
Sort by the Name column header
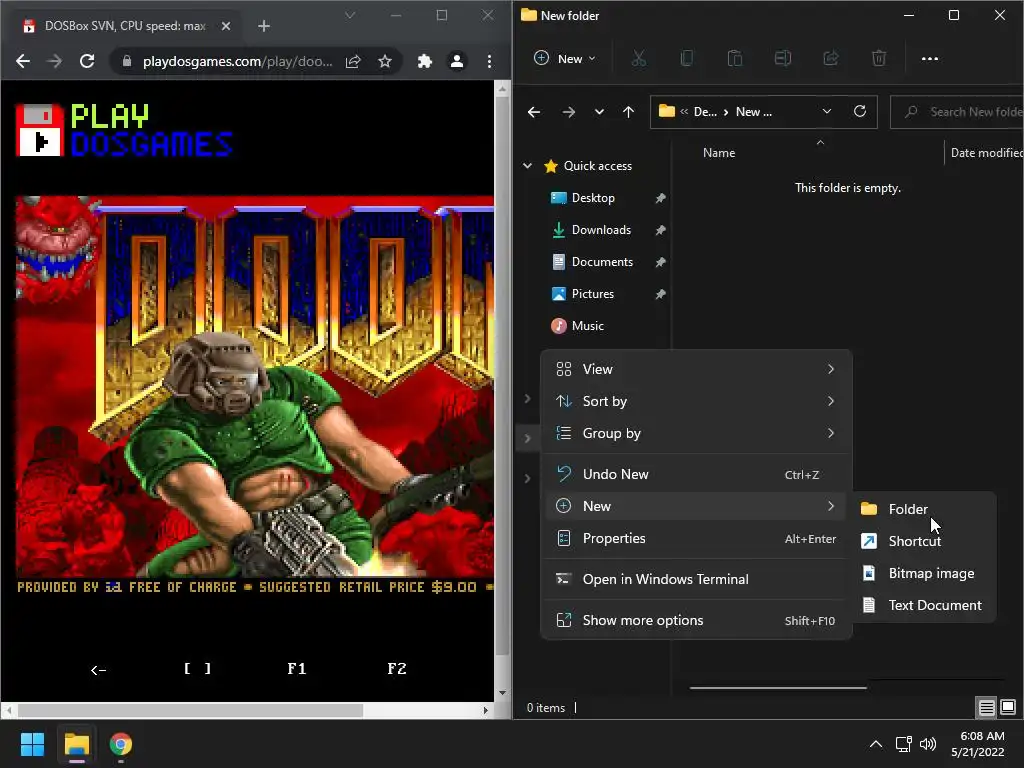pos(718,153)
